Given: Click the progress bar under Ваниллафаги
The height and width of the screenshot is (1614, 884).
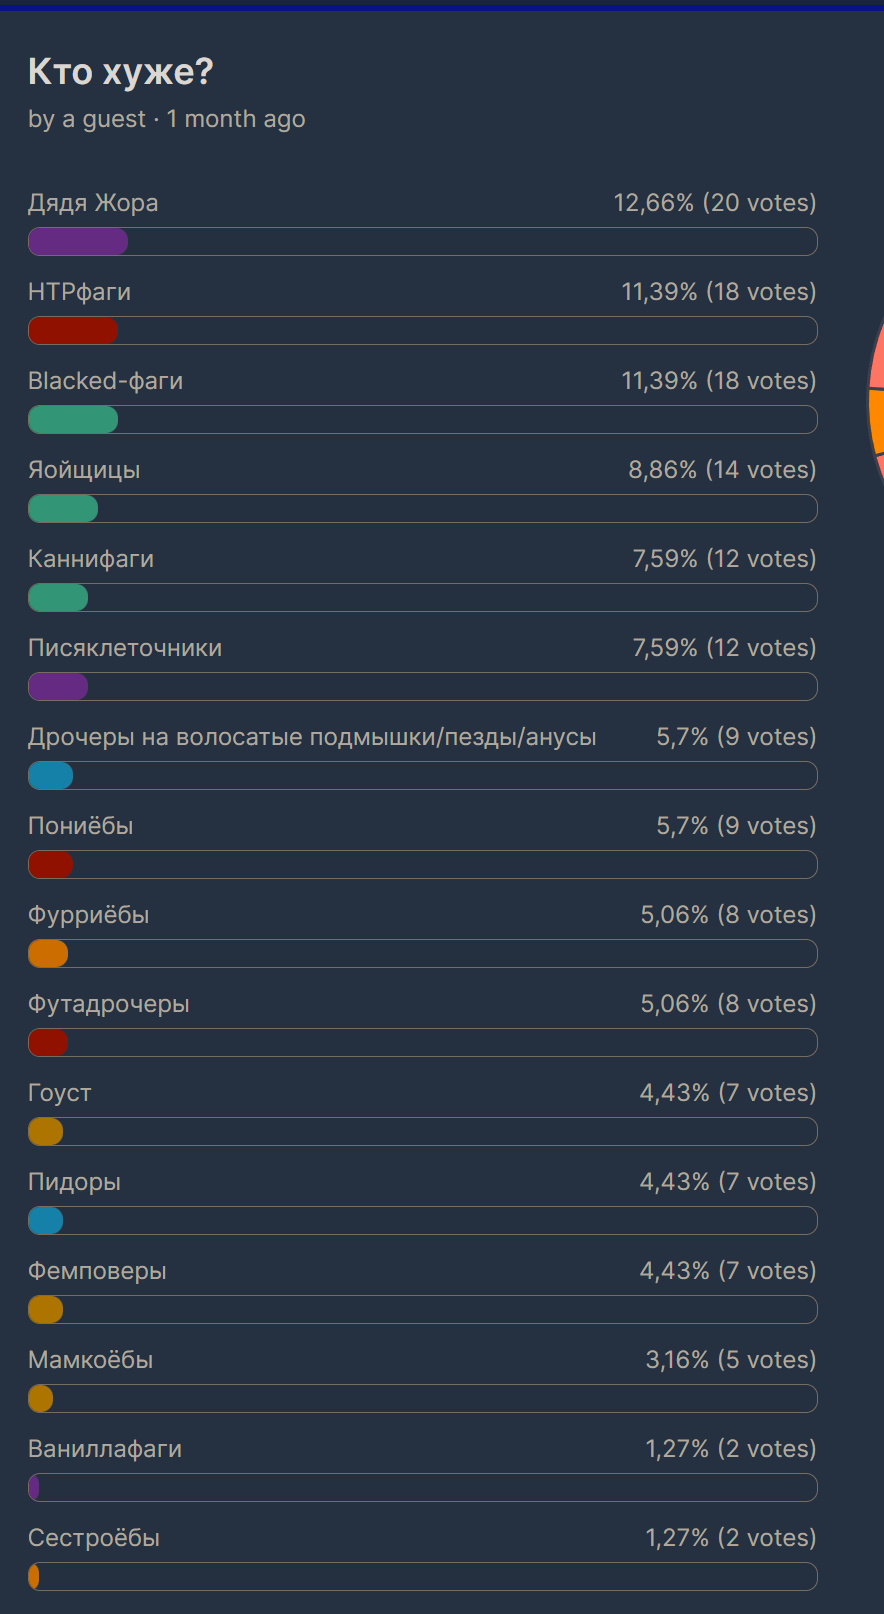Looking at the screenshot, I should 34,1488.
